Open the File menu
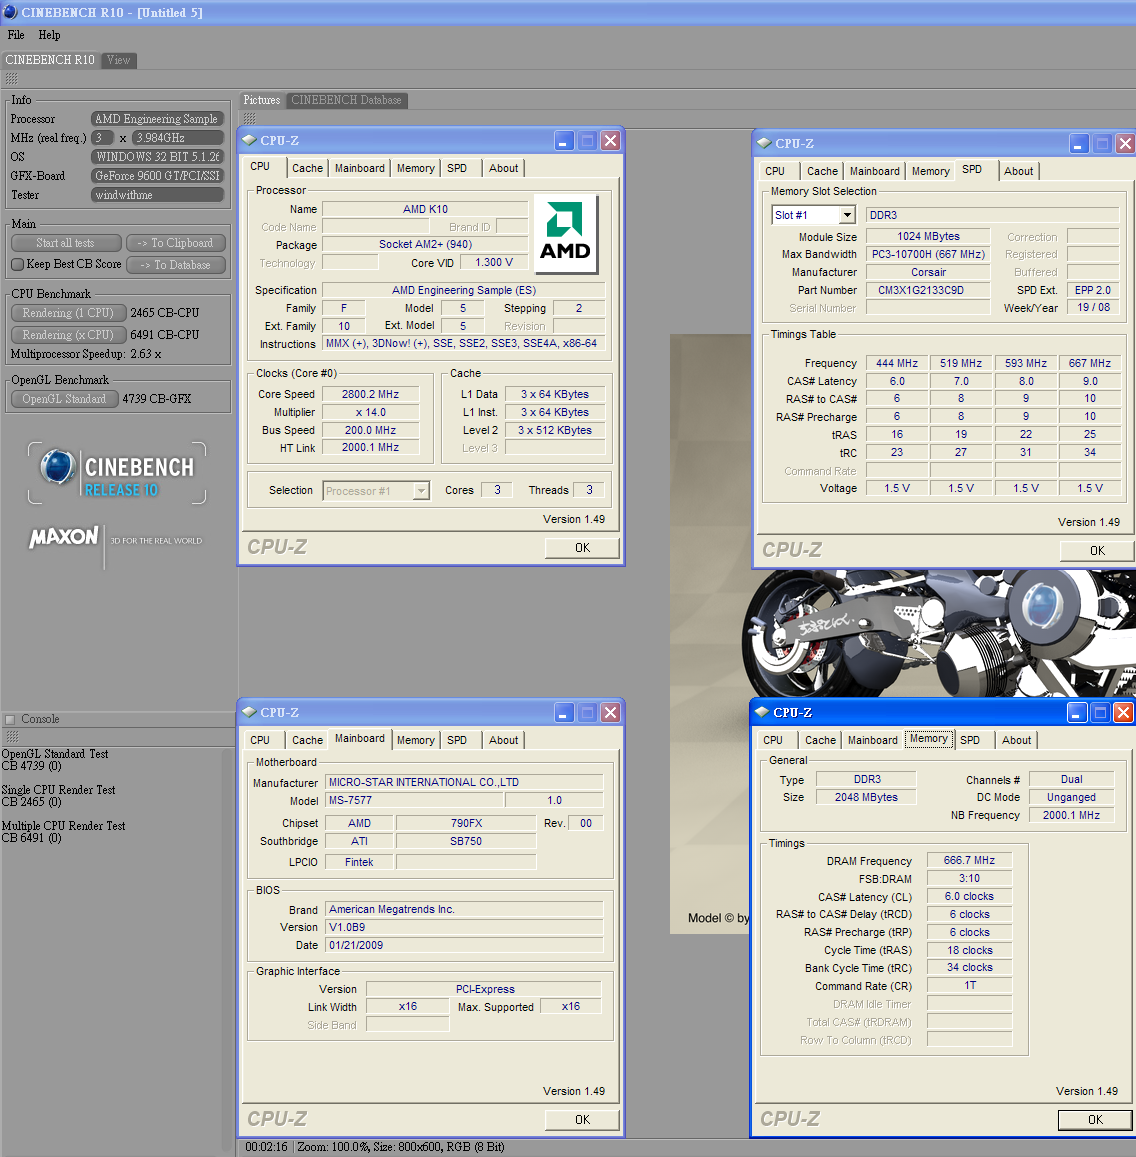The image size is (1136, 1157). (16, 35)
